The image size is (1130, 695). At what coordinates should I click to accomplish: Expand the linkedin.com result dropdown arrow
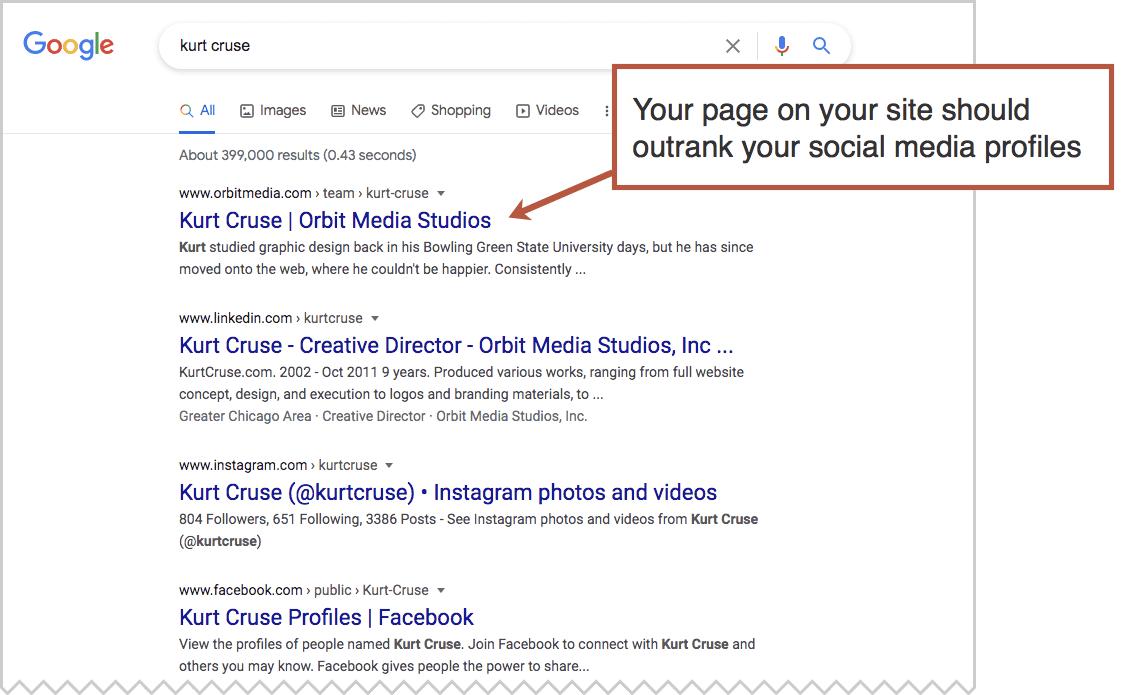click(375, 318)
